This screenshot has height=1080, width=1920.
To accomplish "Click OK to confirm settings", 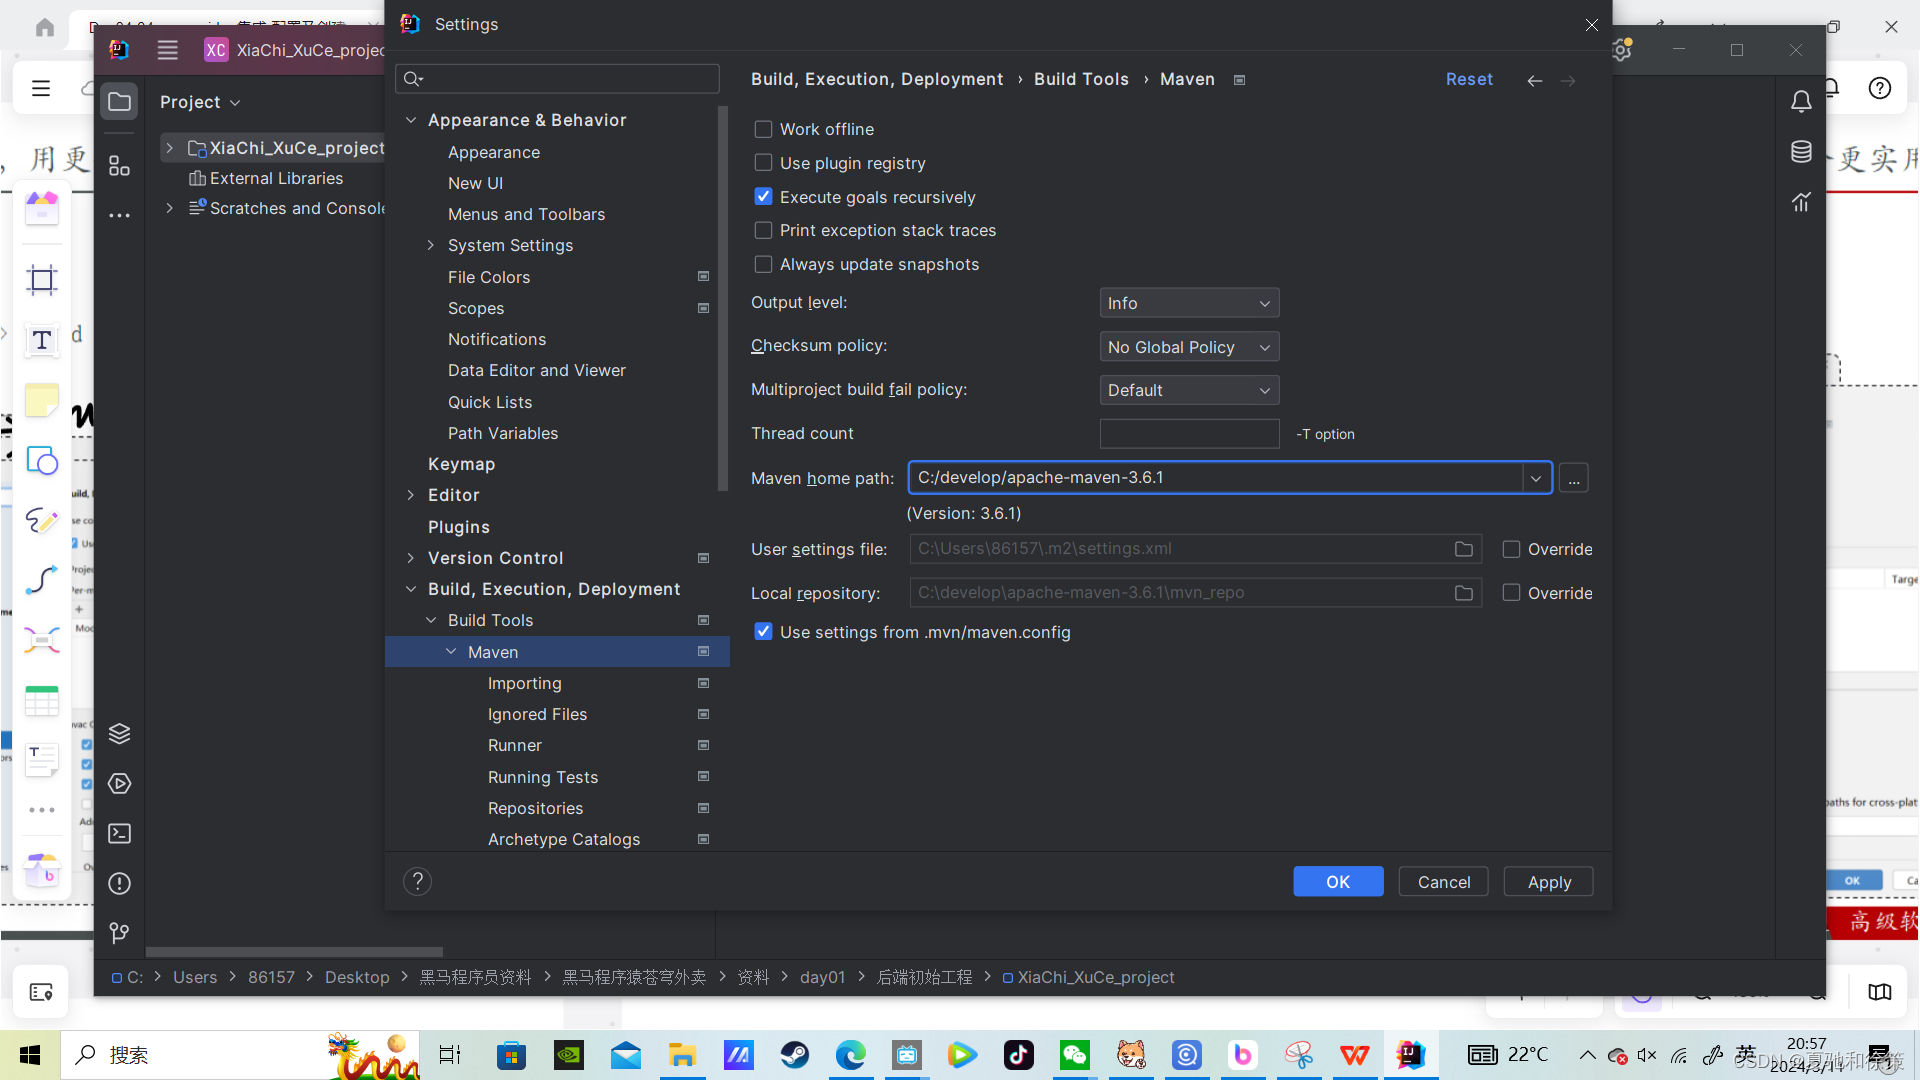I will point(1338,882).
